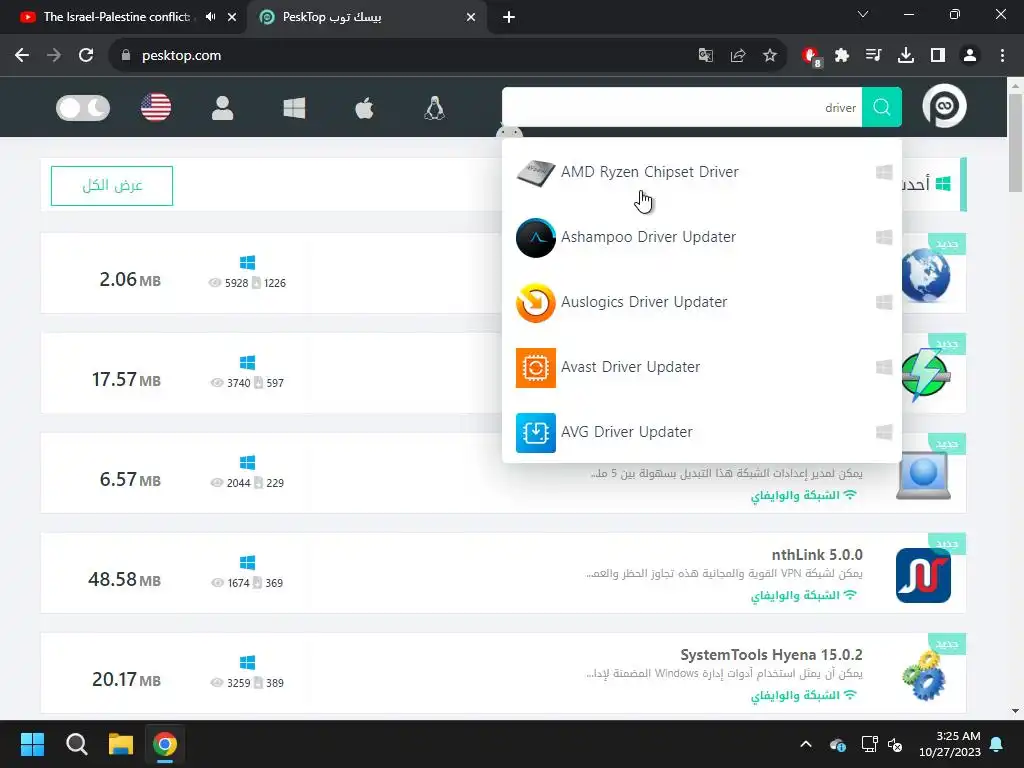Open the notification bell in taskbar
The height and width of the screenshot is (768, 1024).
click(997, 744)
